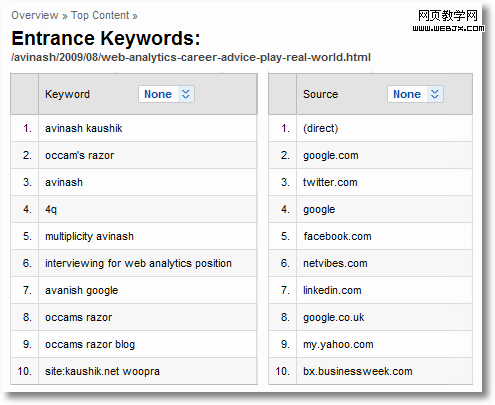Viewport: 495px width, 405px height.
Task: Select source 'twitter.com'
Action: pos(330,182)
